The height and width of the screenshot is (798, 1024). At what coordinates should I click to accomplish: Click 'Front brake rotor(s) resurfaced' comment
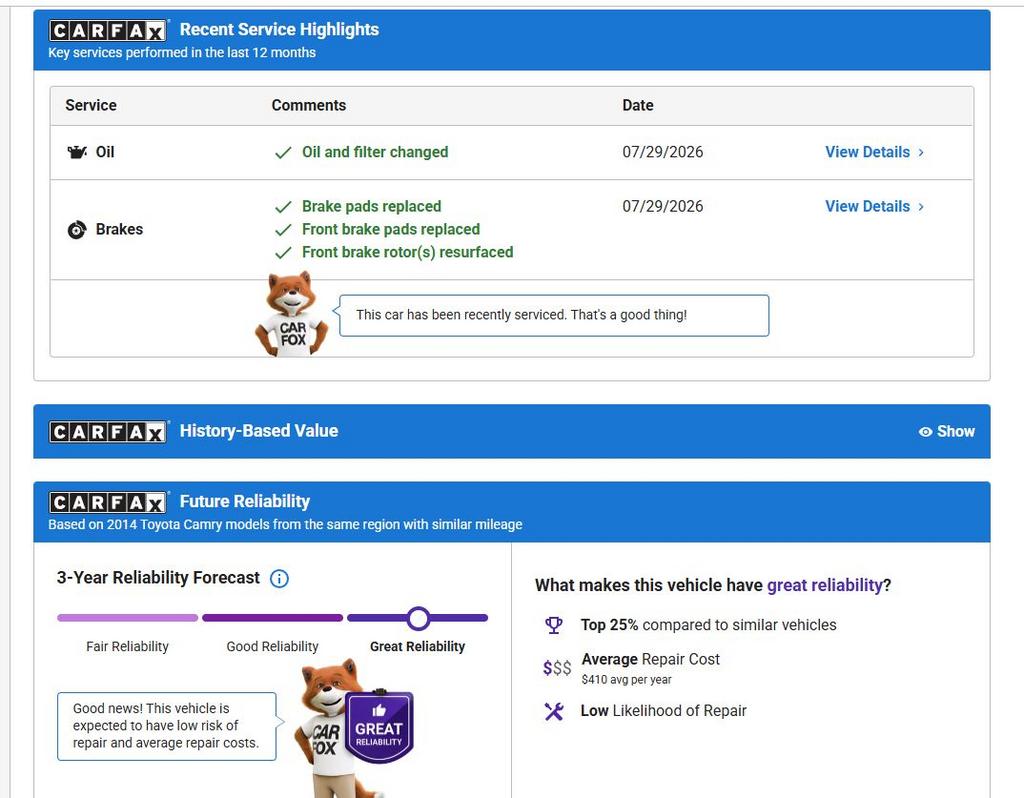tap(408, 252)
